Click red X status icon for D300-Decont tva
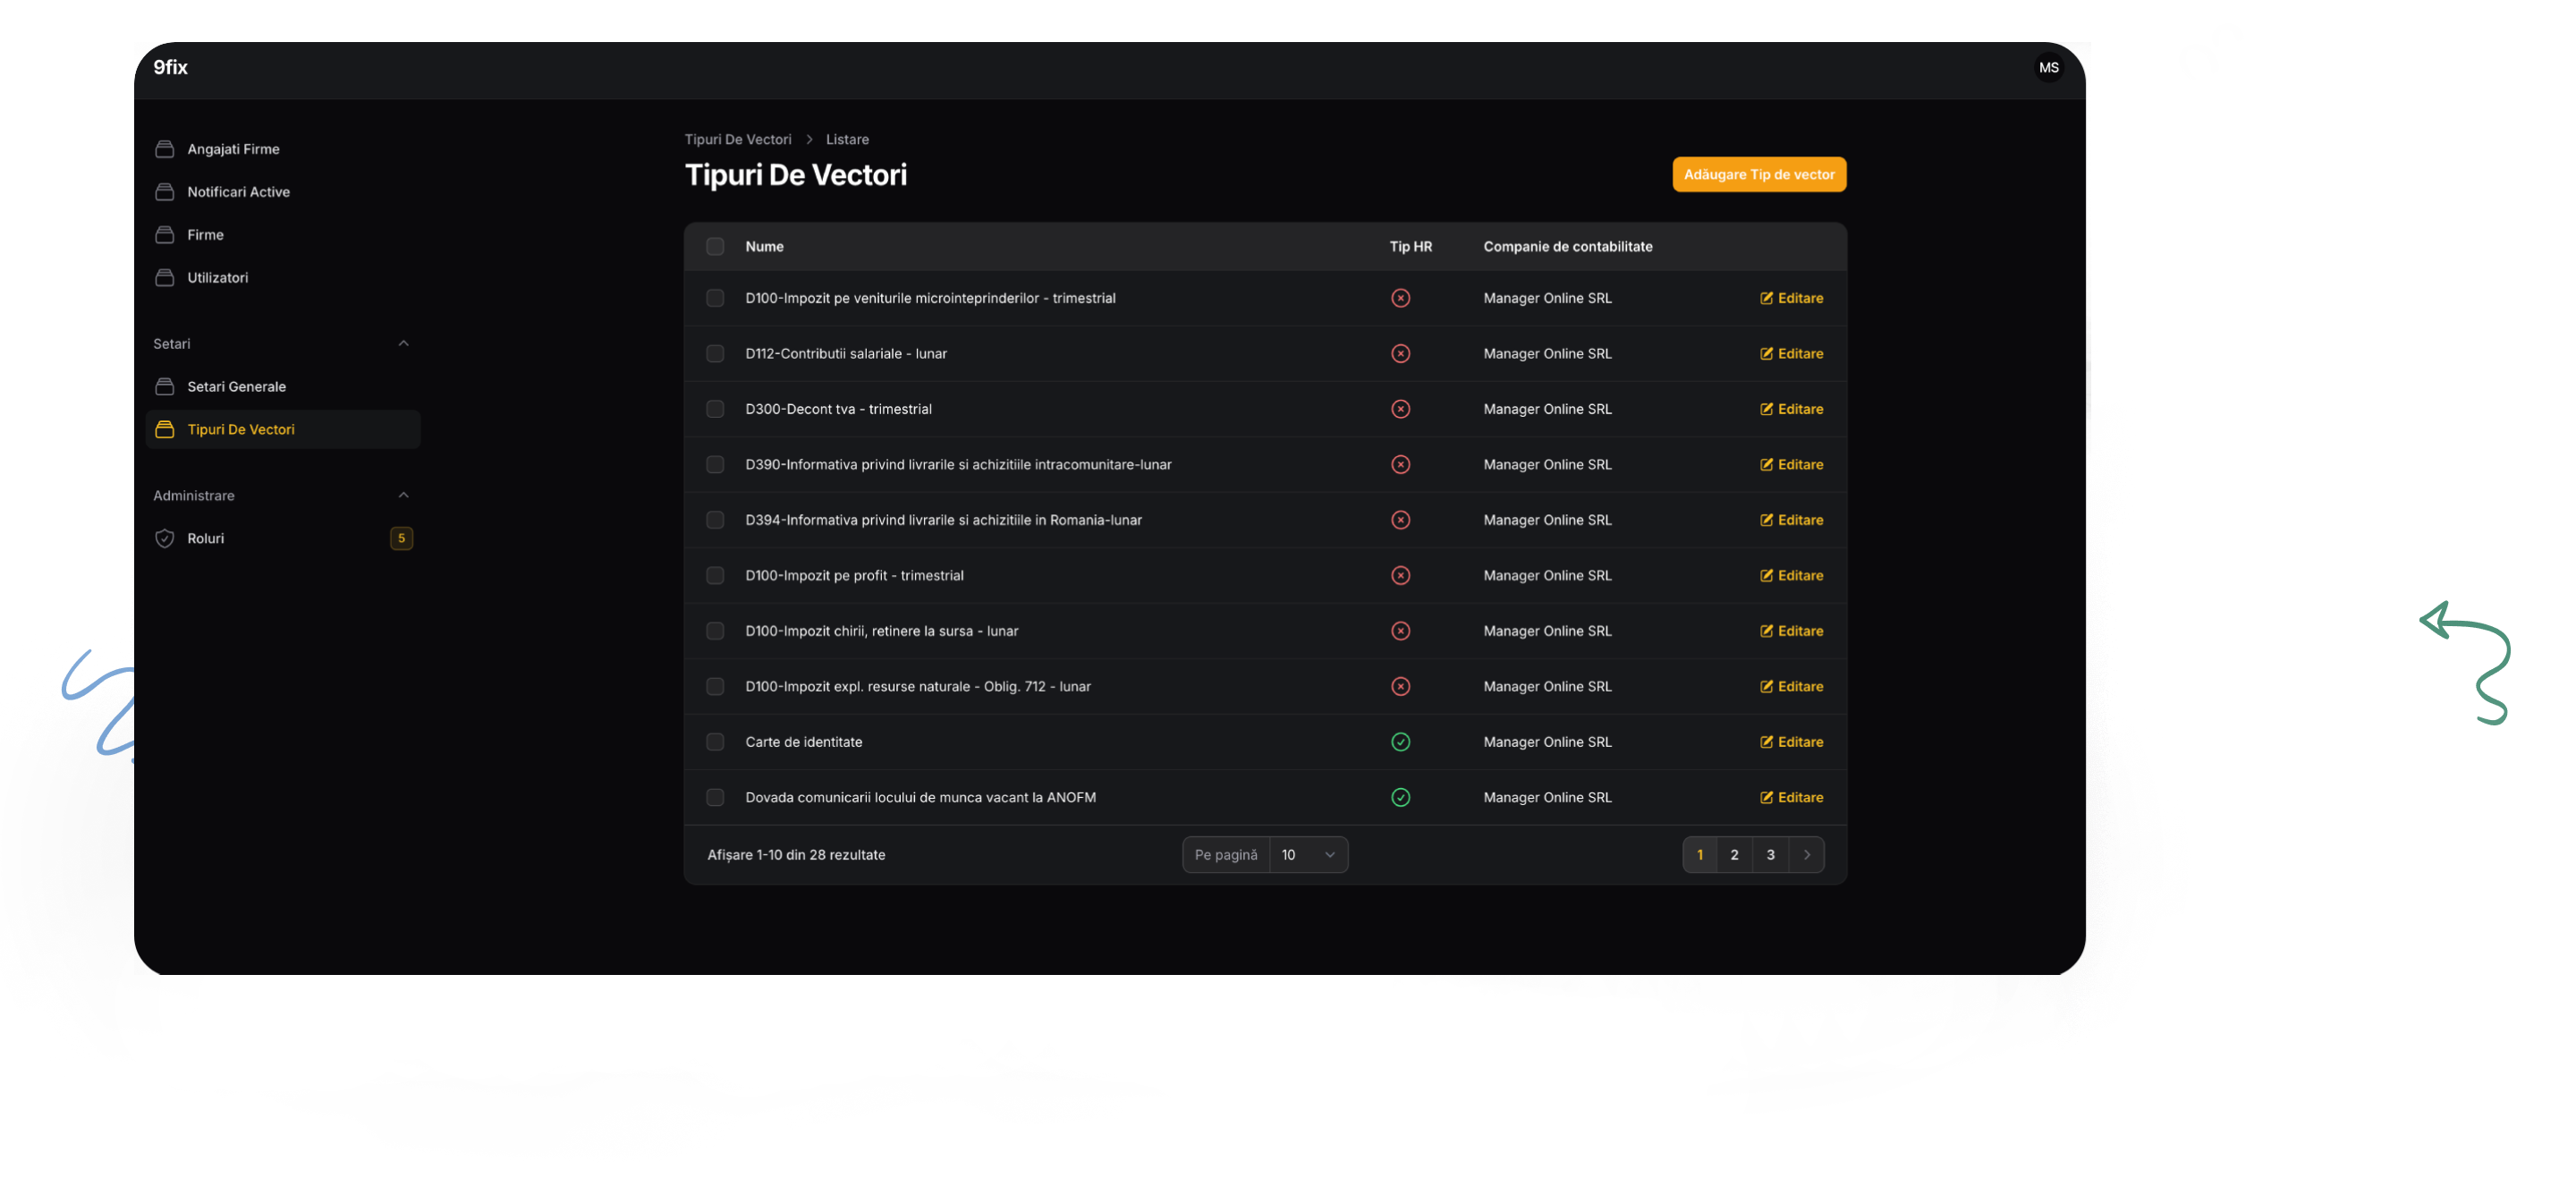 (1400, 409)
